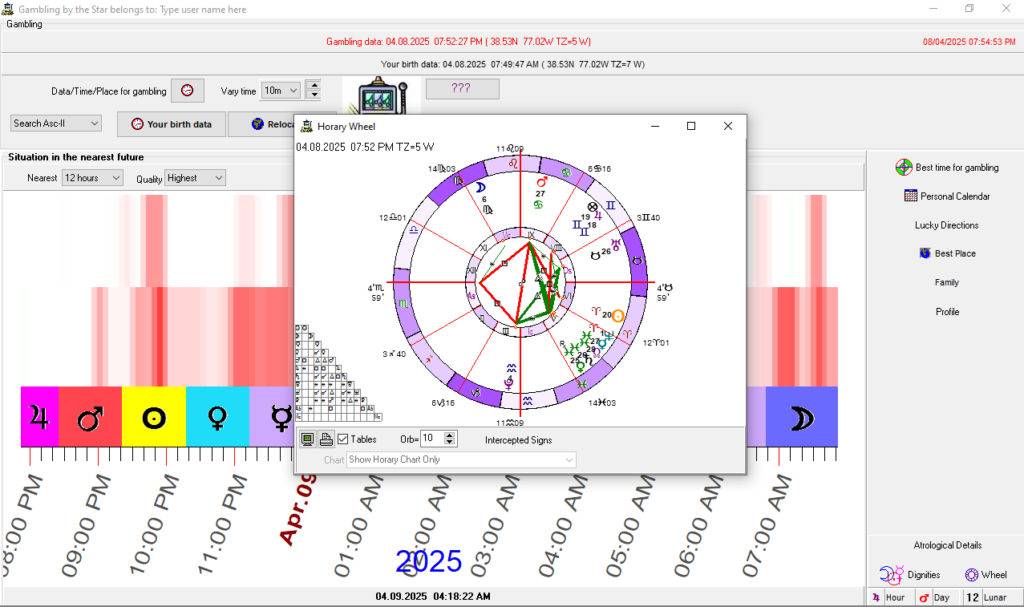Decrease vary time with the down arrow
Viewport: 1024px width, 607px height.
[x=314, y=95]
